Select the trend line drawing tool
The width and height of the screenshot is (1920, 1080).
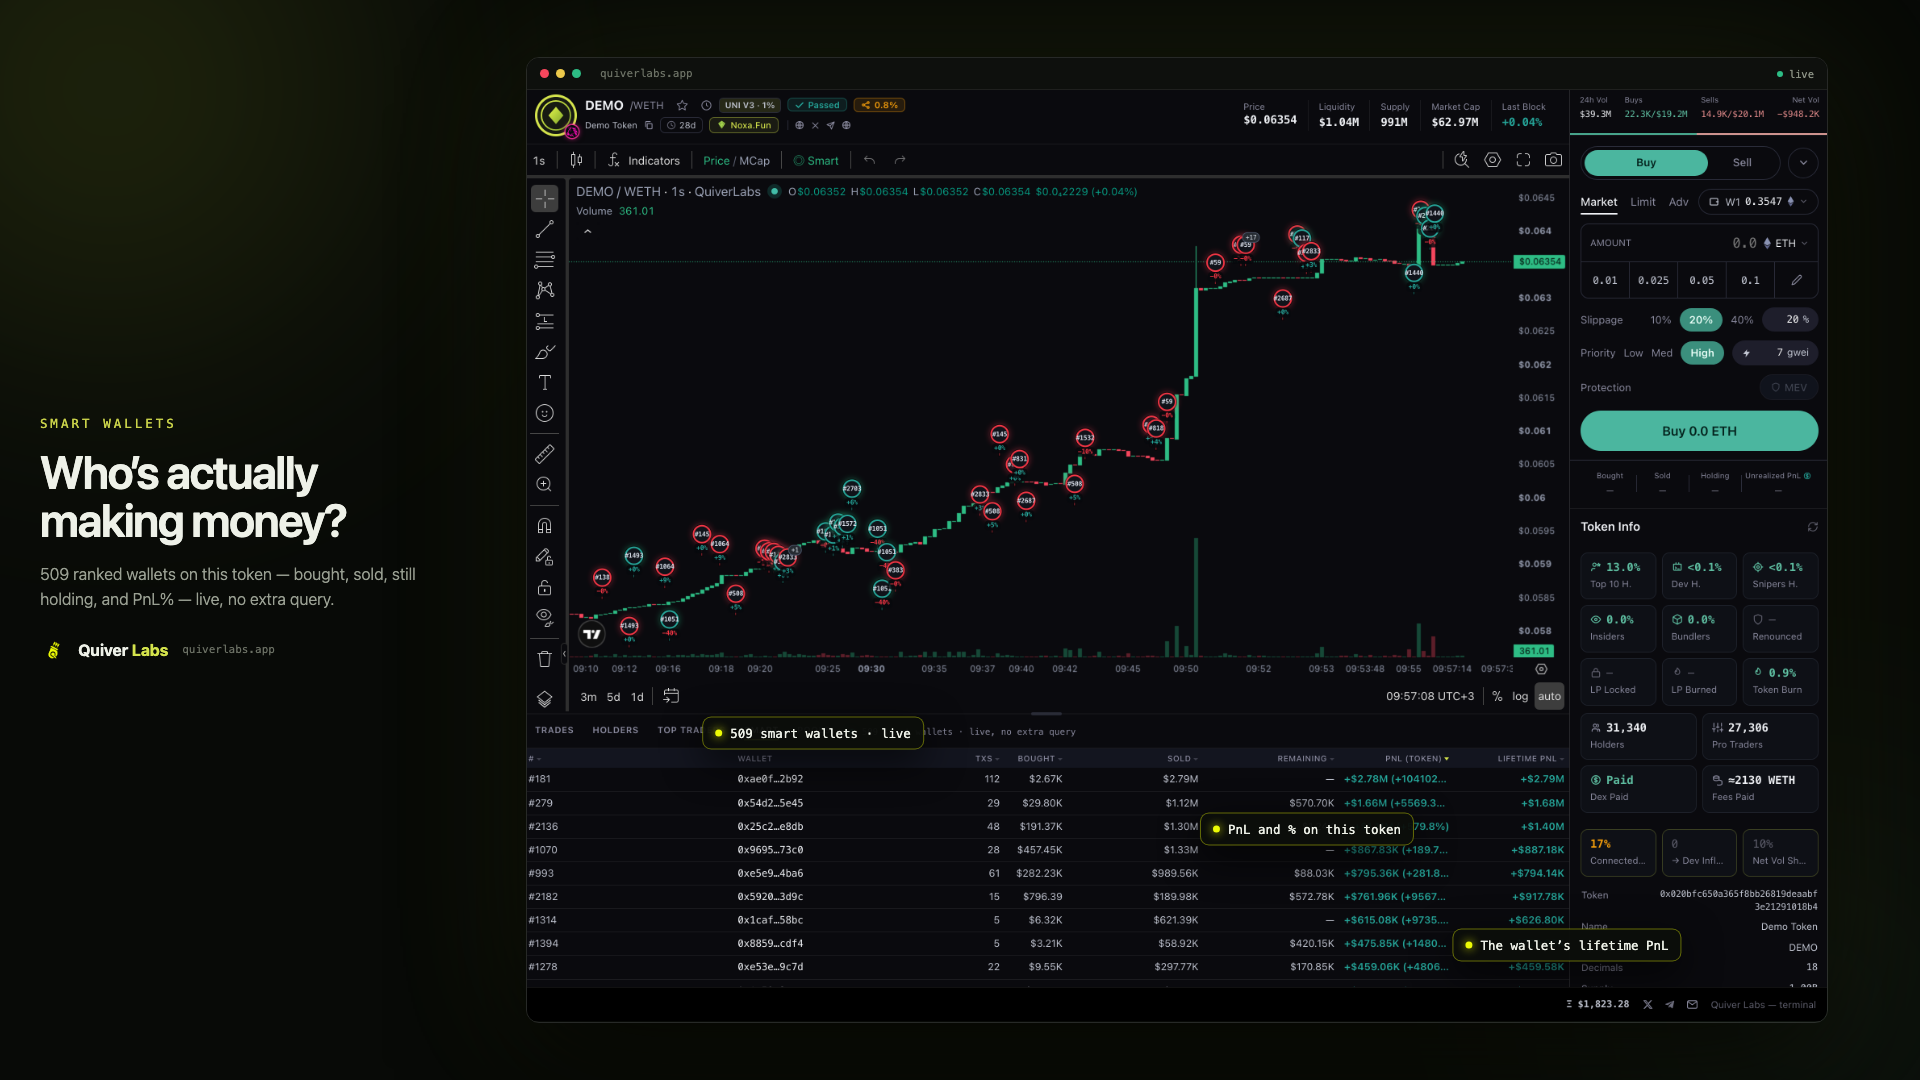[x=544, y=230]
